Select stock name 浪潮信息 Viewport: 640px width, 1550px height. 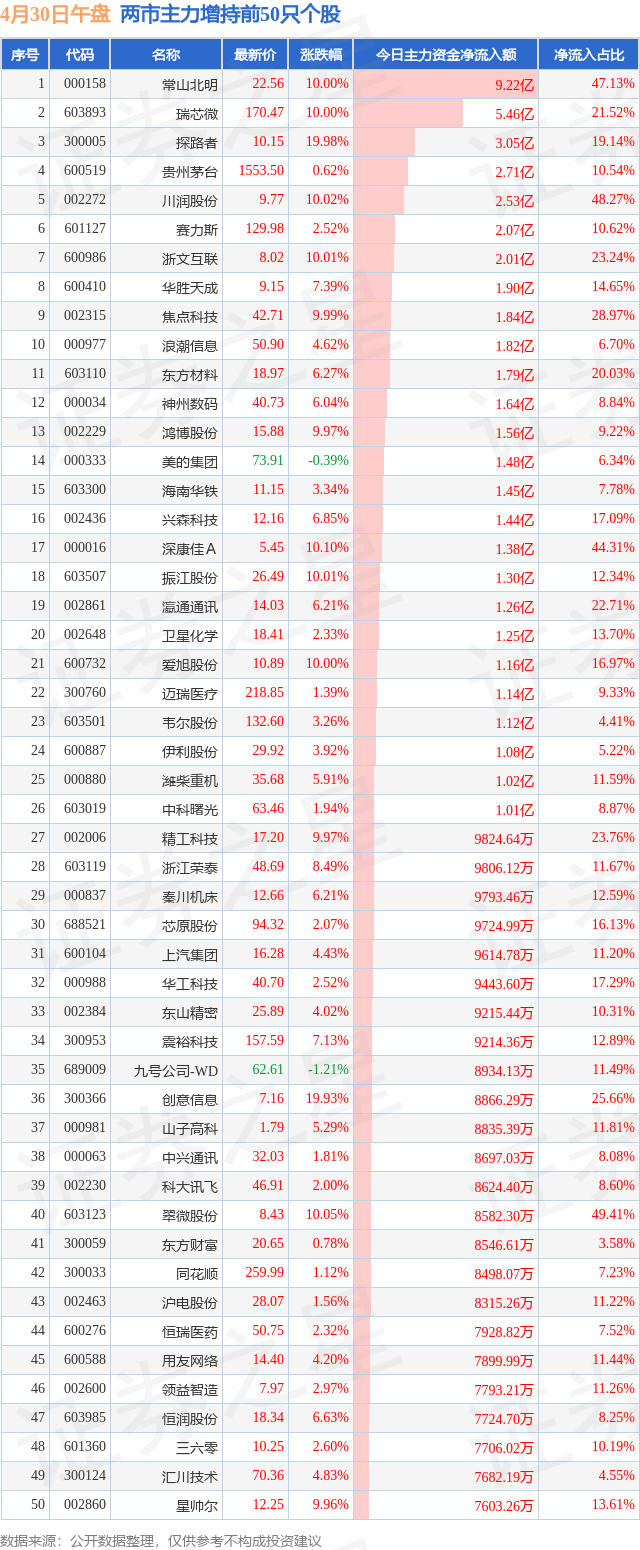[189, 345]
